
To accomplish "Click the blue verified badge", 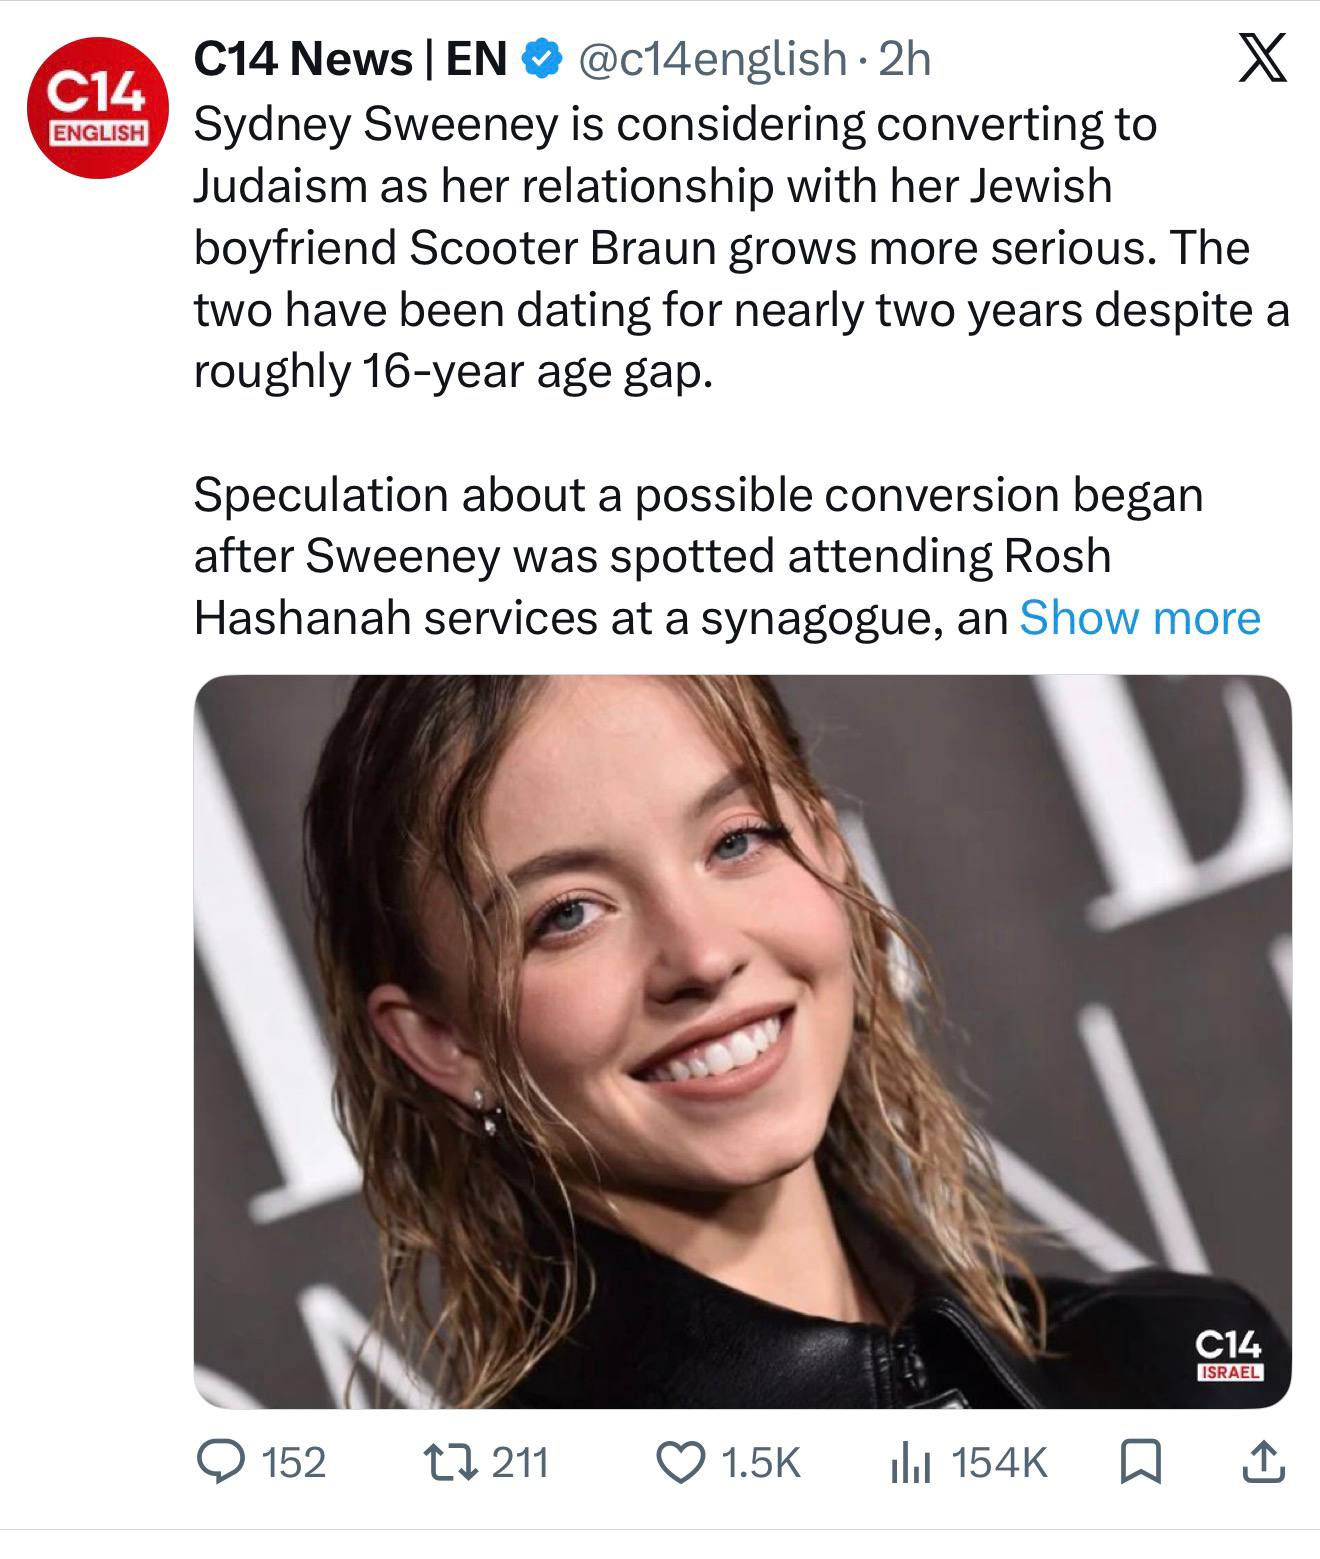I will pyautogui.click(x=541, y=59).
